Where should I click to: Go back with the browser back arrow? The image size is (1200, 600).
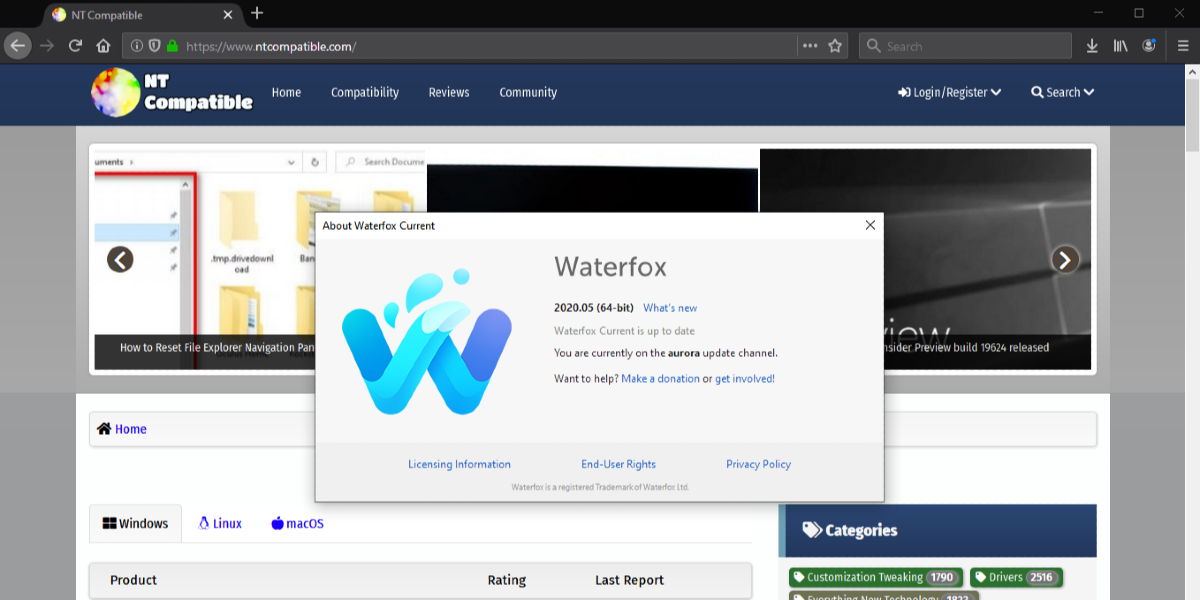point(17,46)
